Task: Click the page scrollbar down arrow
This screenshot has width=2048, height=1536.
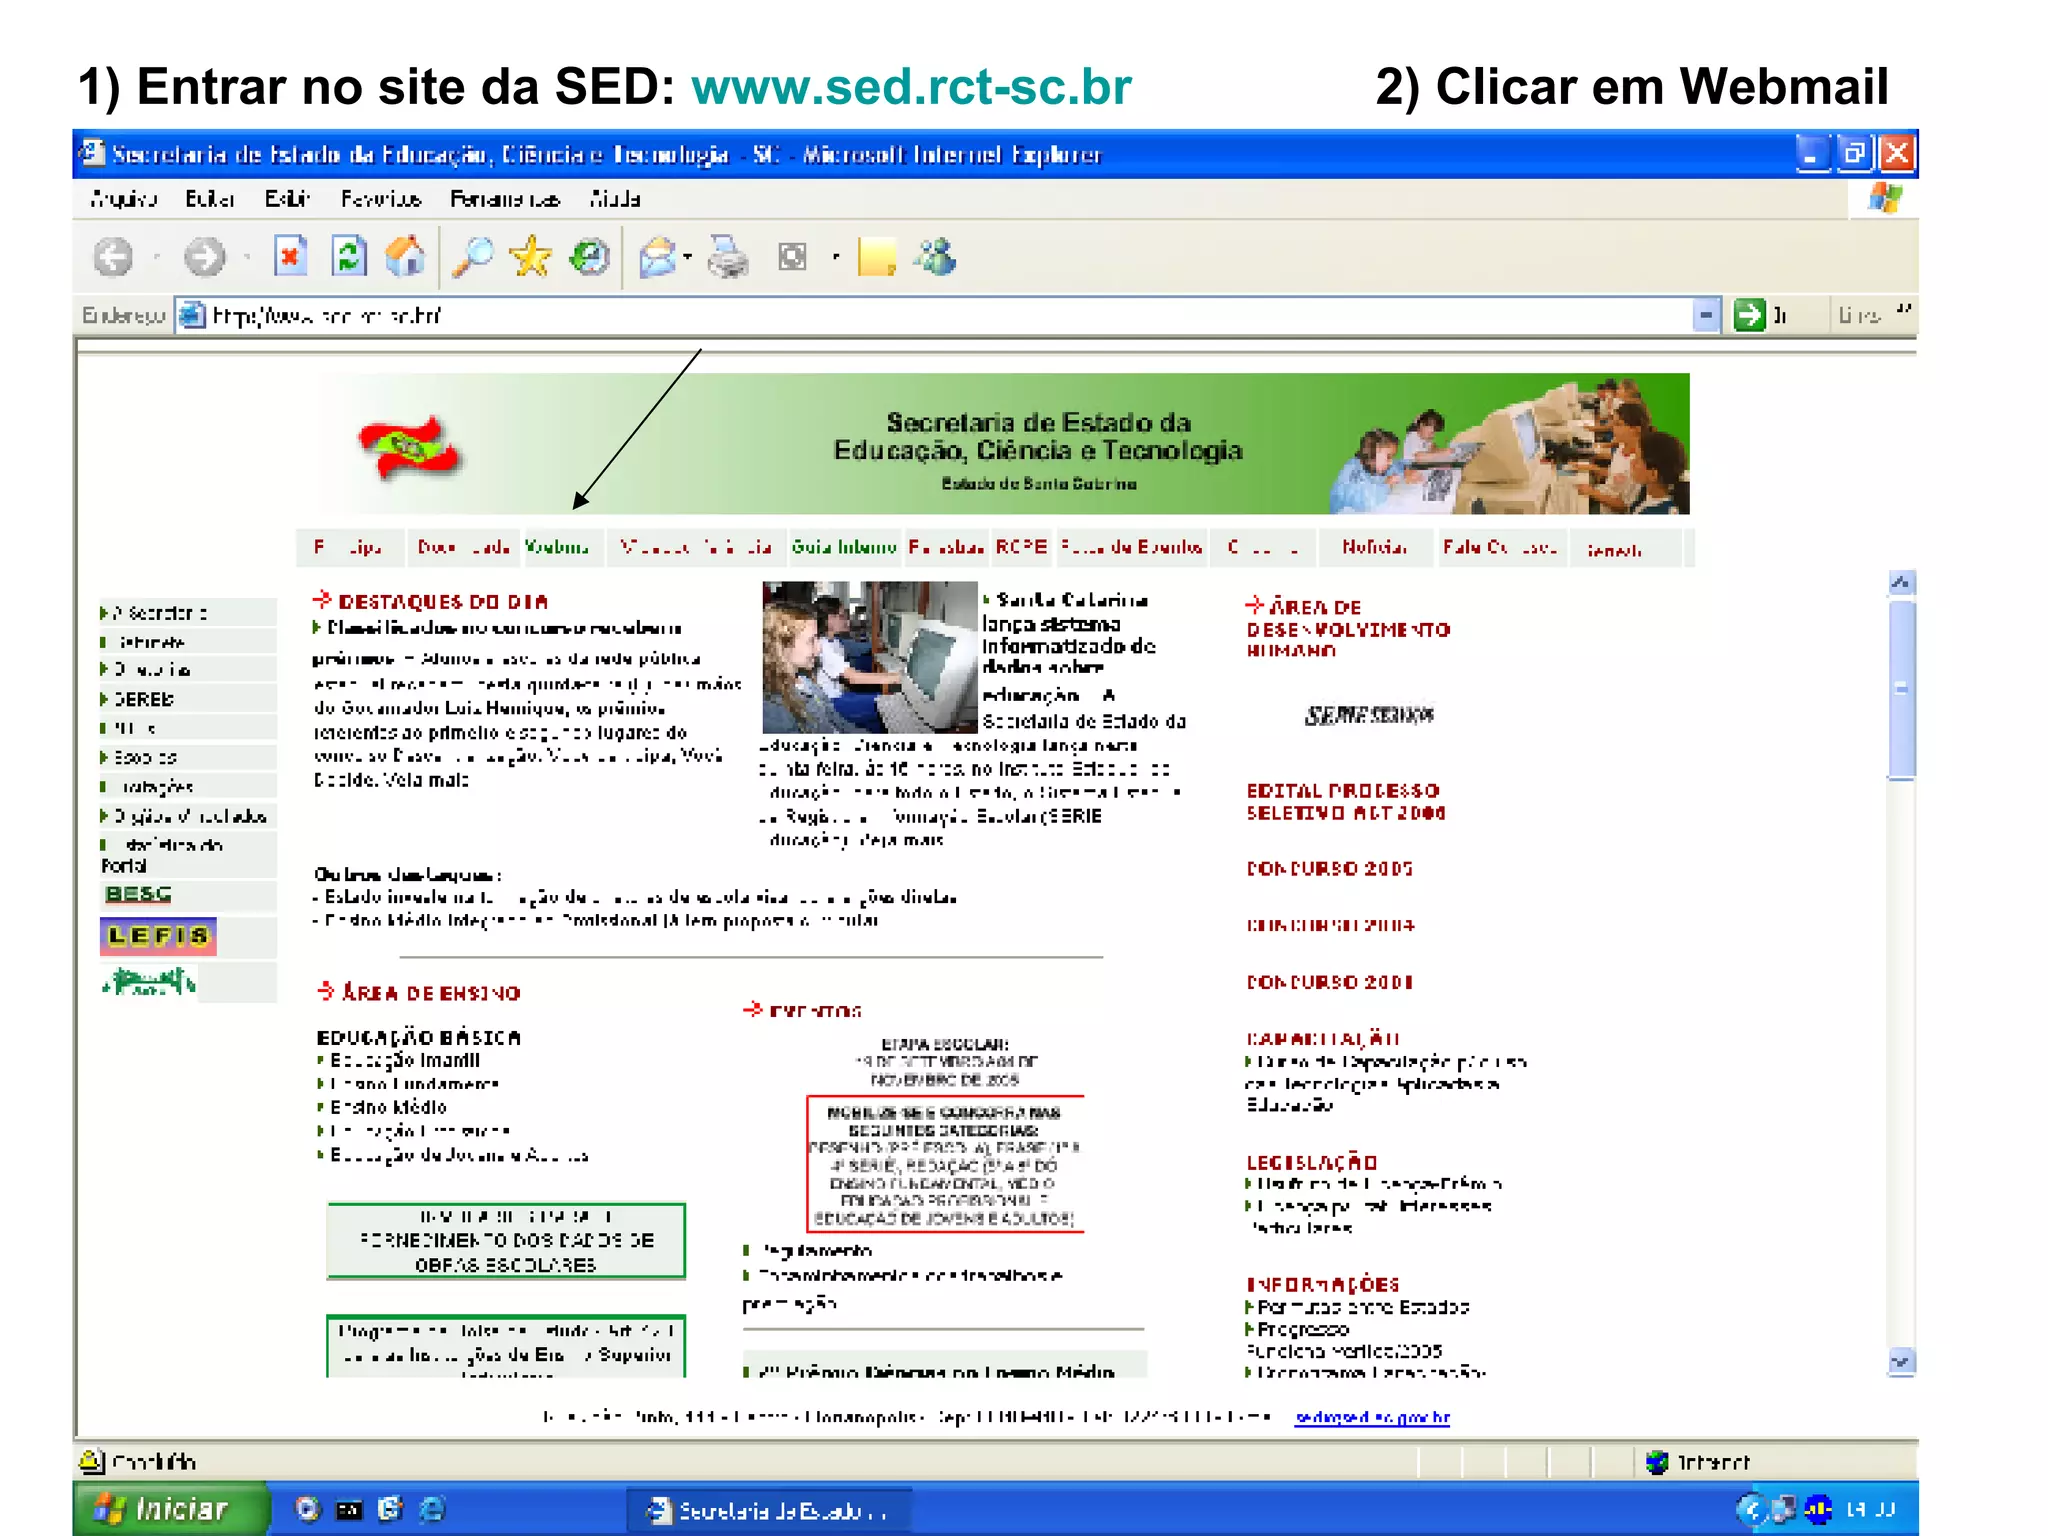Action: 1901,1361
